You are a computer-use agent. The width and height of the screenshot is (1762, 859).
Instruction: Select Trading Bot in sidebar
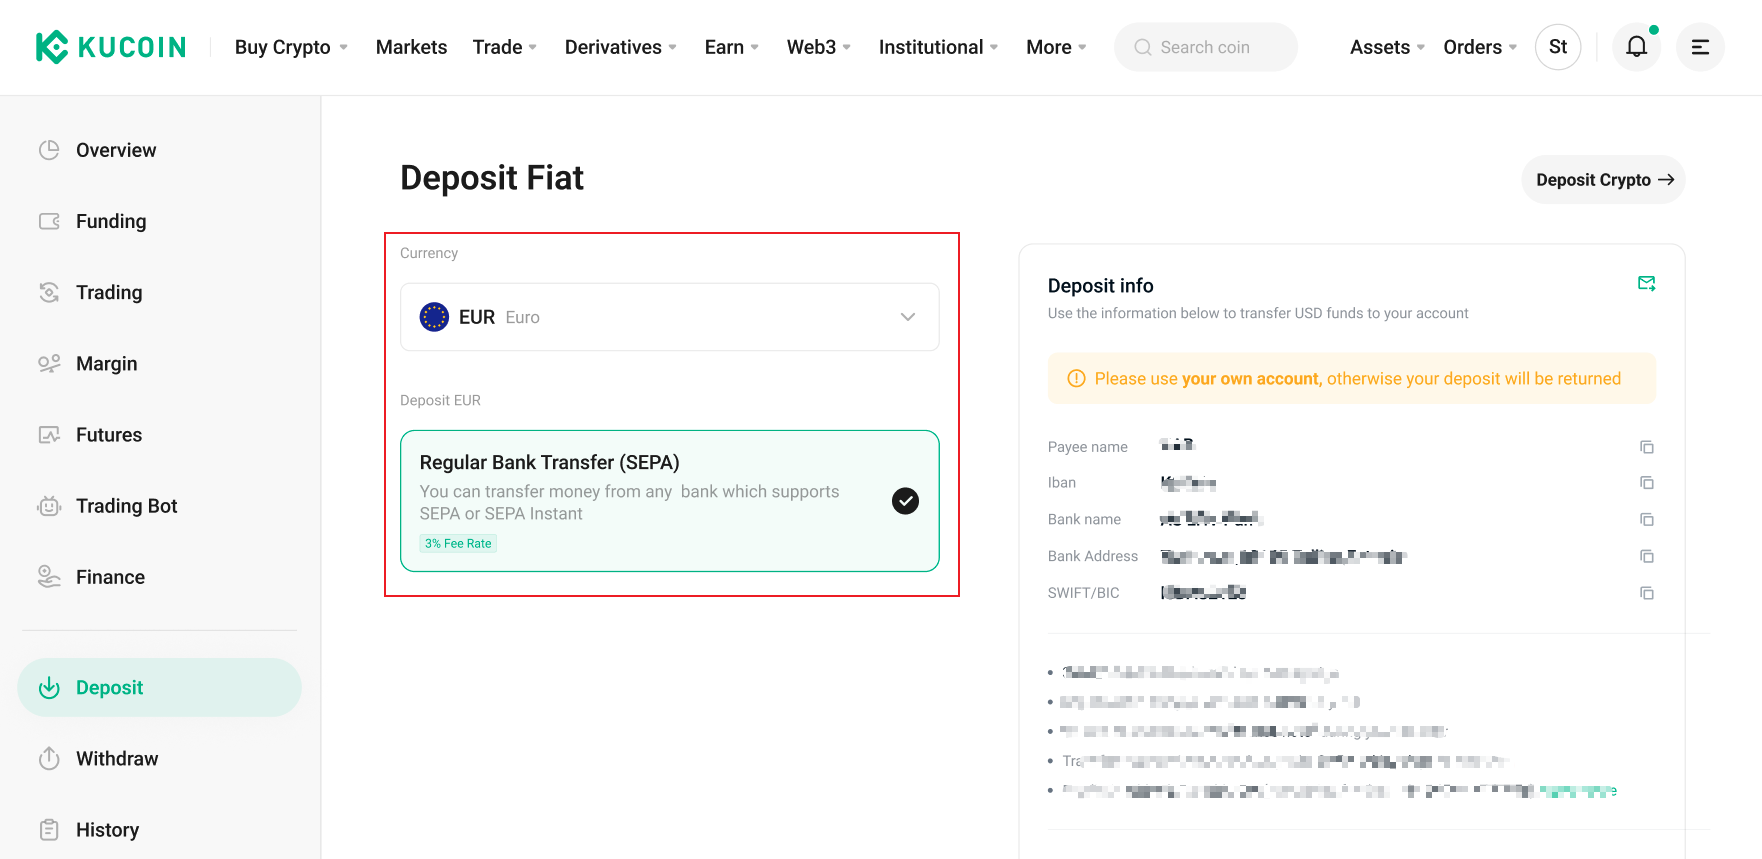[126, 506]
